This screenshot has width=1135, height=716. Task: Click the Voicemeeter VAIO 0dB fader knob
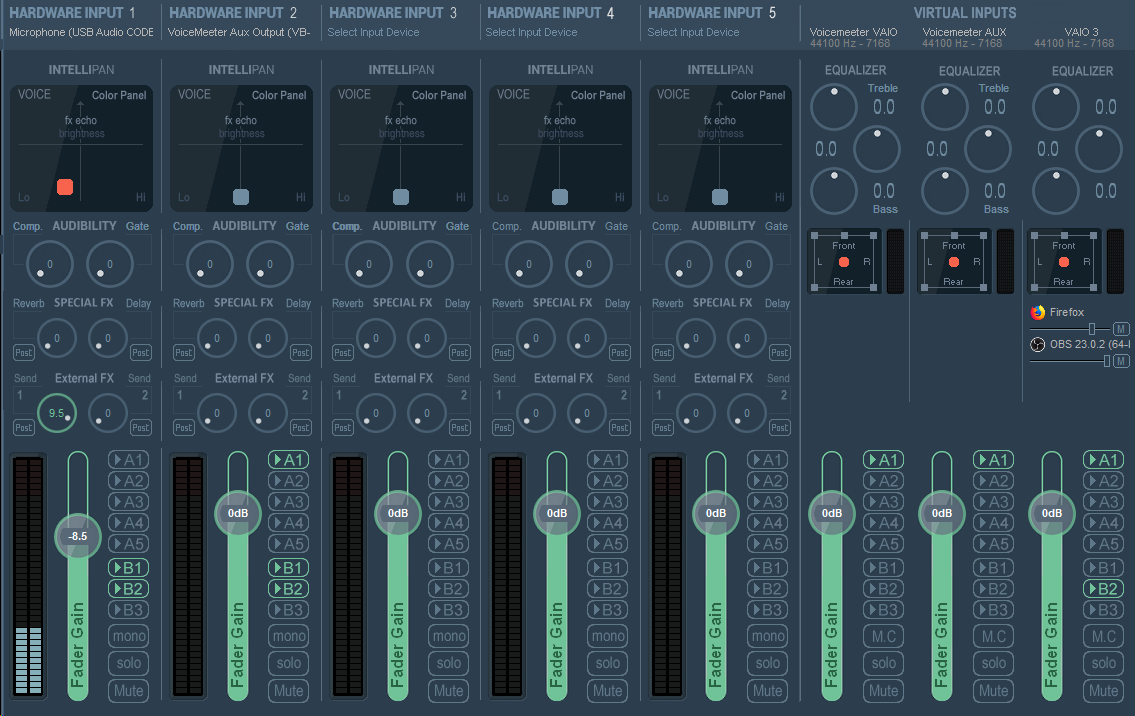point(832,513)
